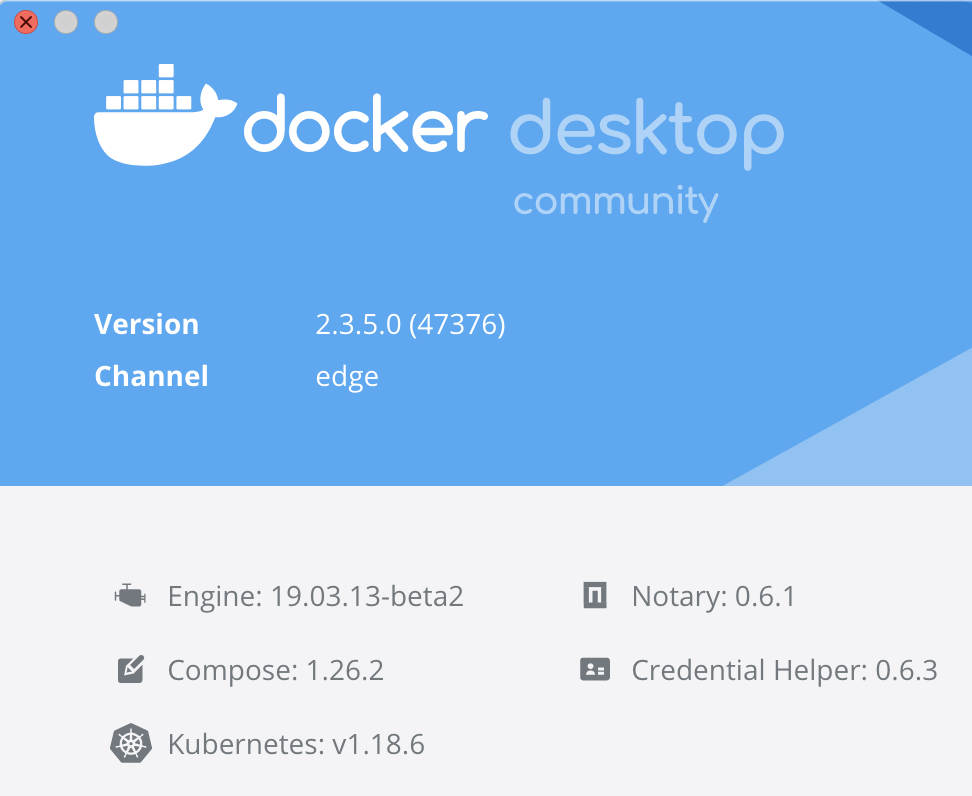The width and height of the screenshot is (972, 796).
Task: Select the edge channel value
Action: click(347, 378)
